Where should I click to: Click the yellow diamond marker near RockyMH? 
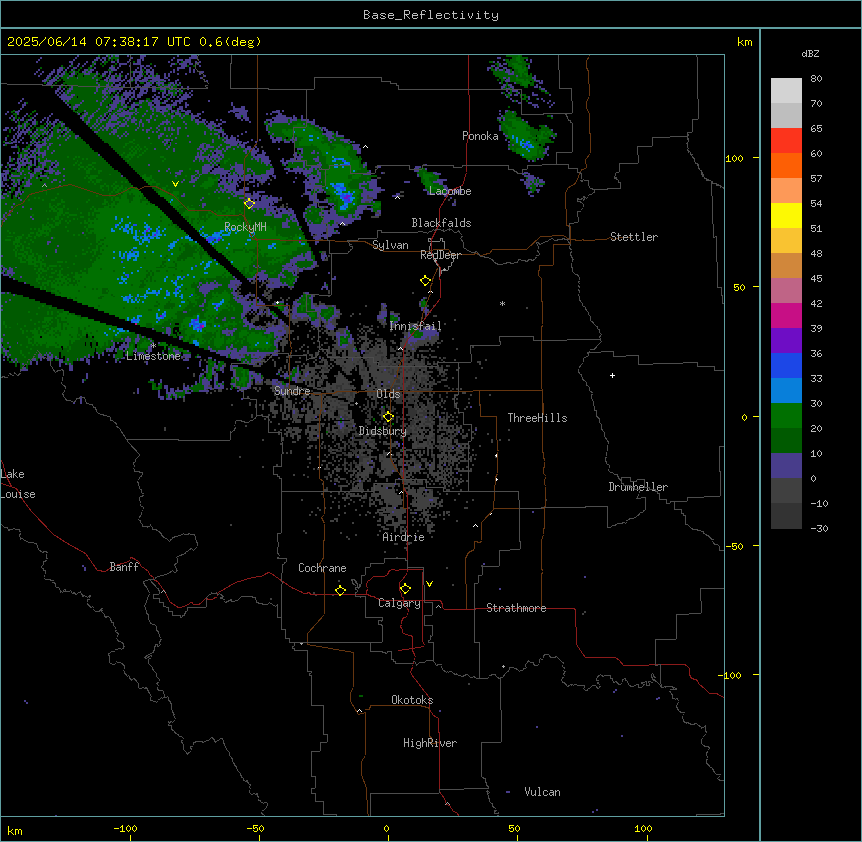pos(249,203)
